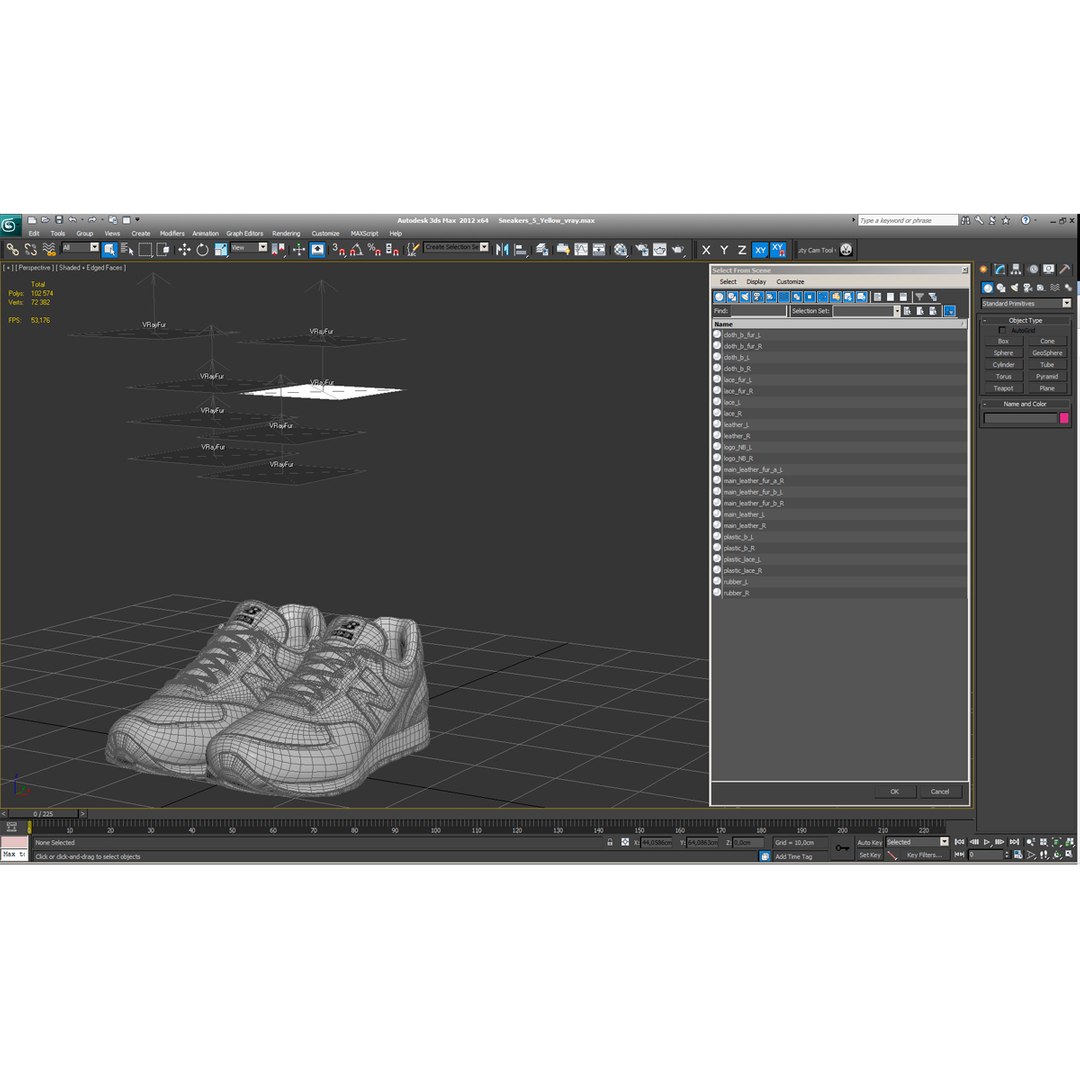The width and height of the screenshot is (1080, 1080).
Task: Toggle the 3D Snaps icon
Action: pyautogui.click(x=338, y=249)
